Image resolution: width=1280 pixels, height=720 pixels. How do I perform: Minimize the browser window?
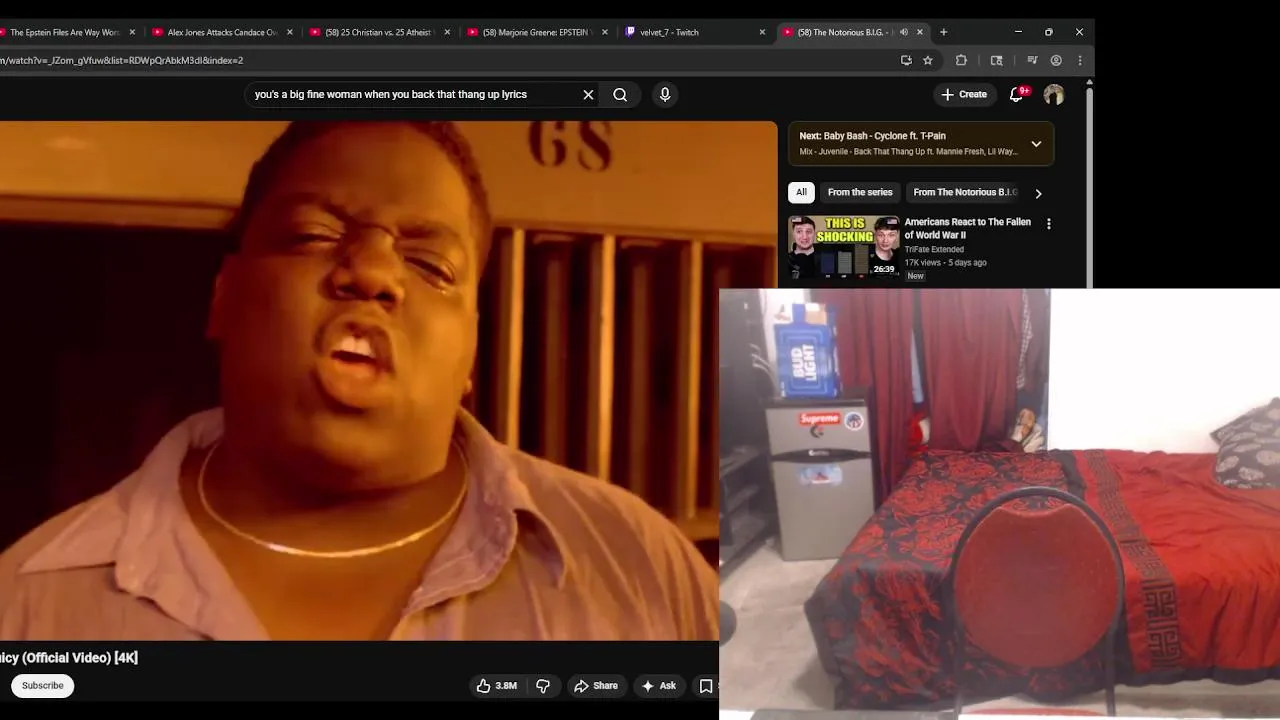pyautogui.click(x=1018, y=32)
